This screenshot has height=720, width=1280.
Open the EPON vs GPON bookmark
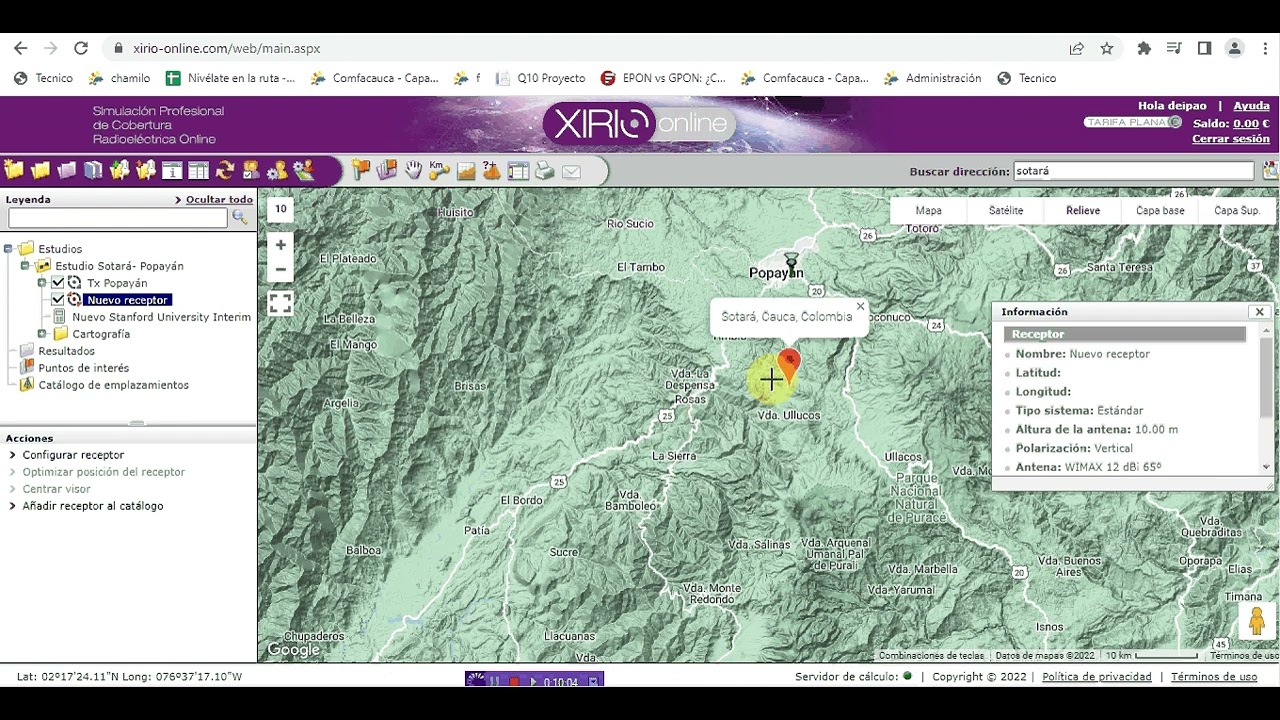[x=664, y=78]
